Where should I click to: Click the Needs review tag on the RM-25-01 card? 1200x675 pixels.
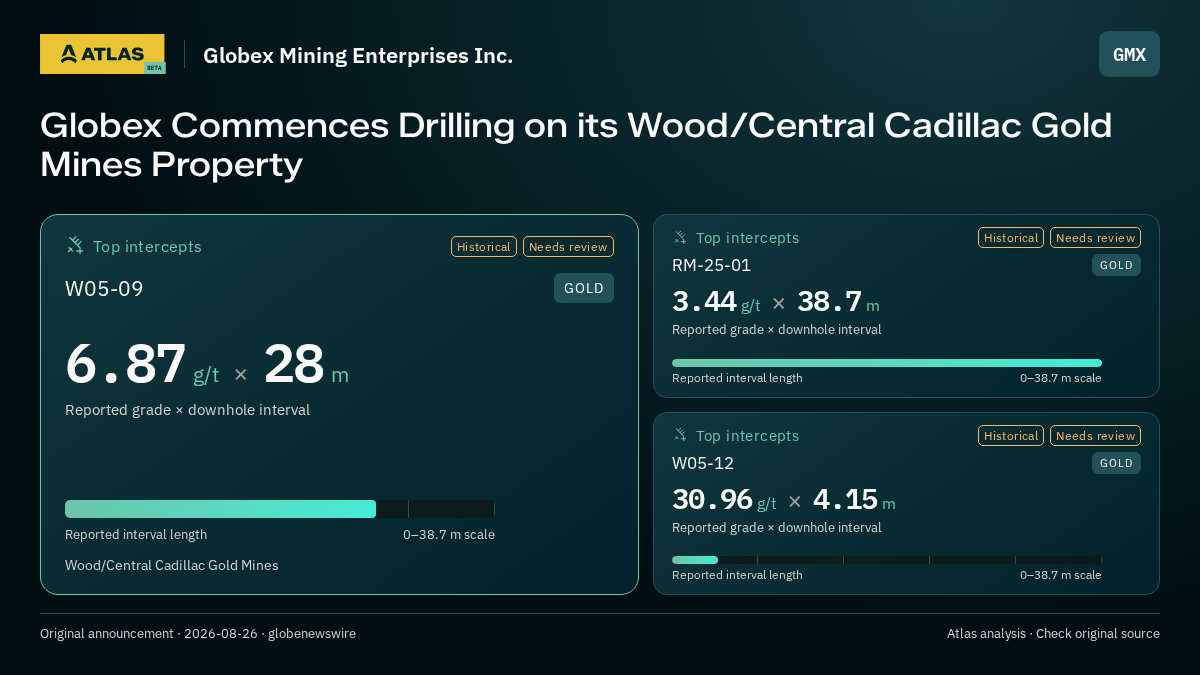[1095, 238]
